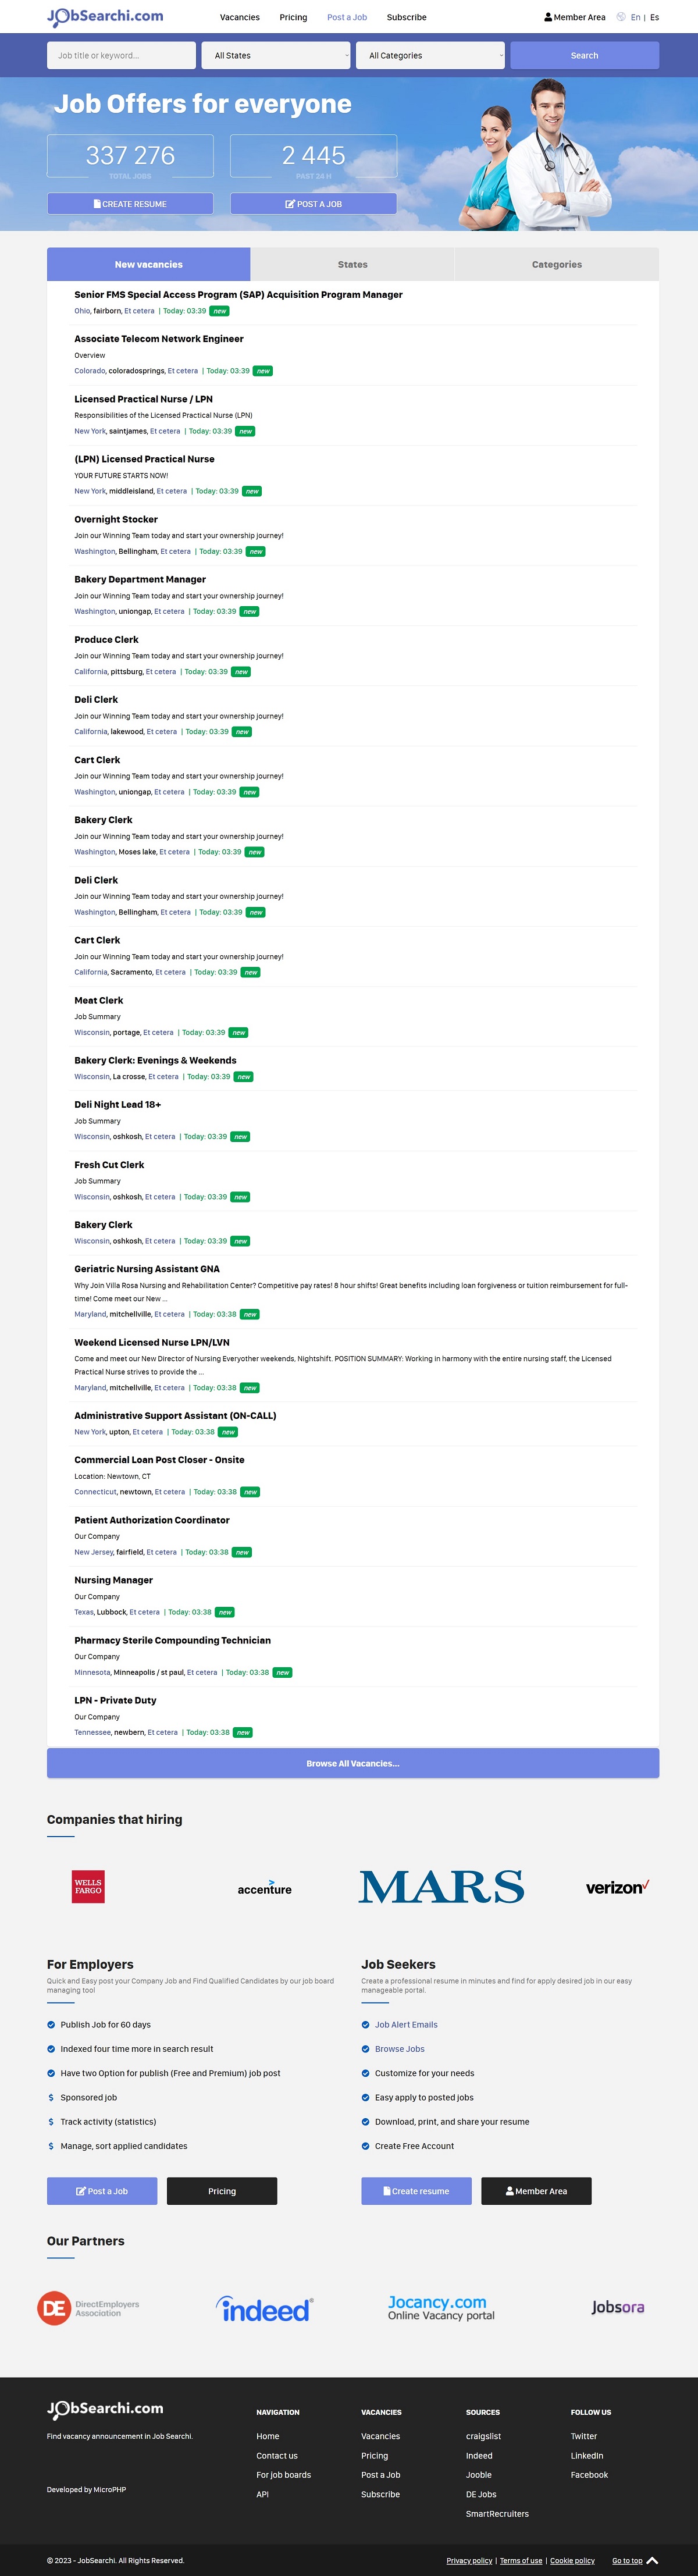Click the blue Search button
The width and height of the screenshot is (698, 2576).
tap(584, 56)
